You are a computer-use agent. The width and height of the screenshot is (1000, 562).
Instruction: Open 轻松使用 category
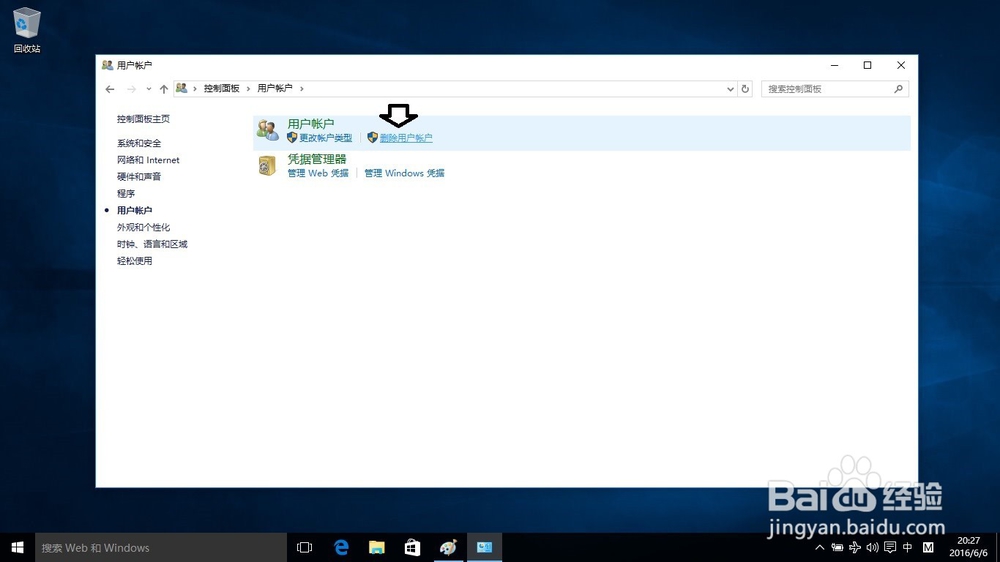click(x=134, y=261)
